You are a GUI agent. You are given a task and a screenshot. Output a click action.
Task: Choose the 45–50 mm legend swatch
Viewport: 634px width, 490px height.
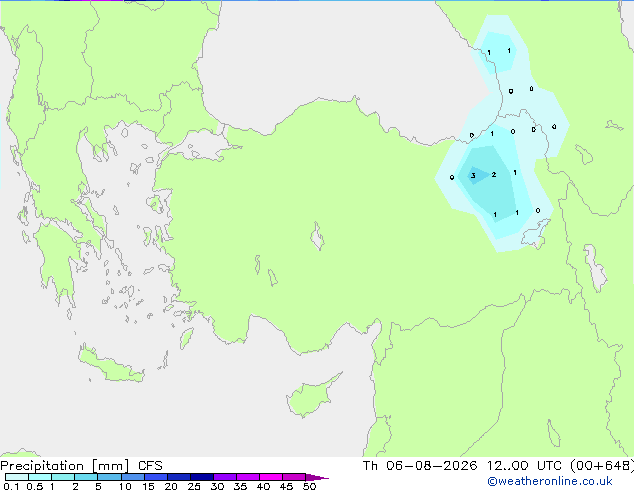pos(294,477)
